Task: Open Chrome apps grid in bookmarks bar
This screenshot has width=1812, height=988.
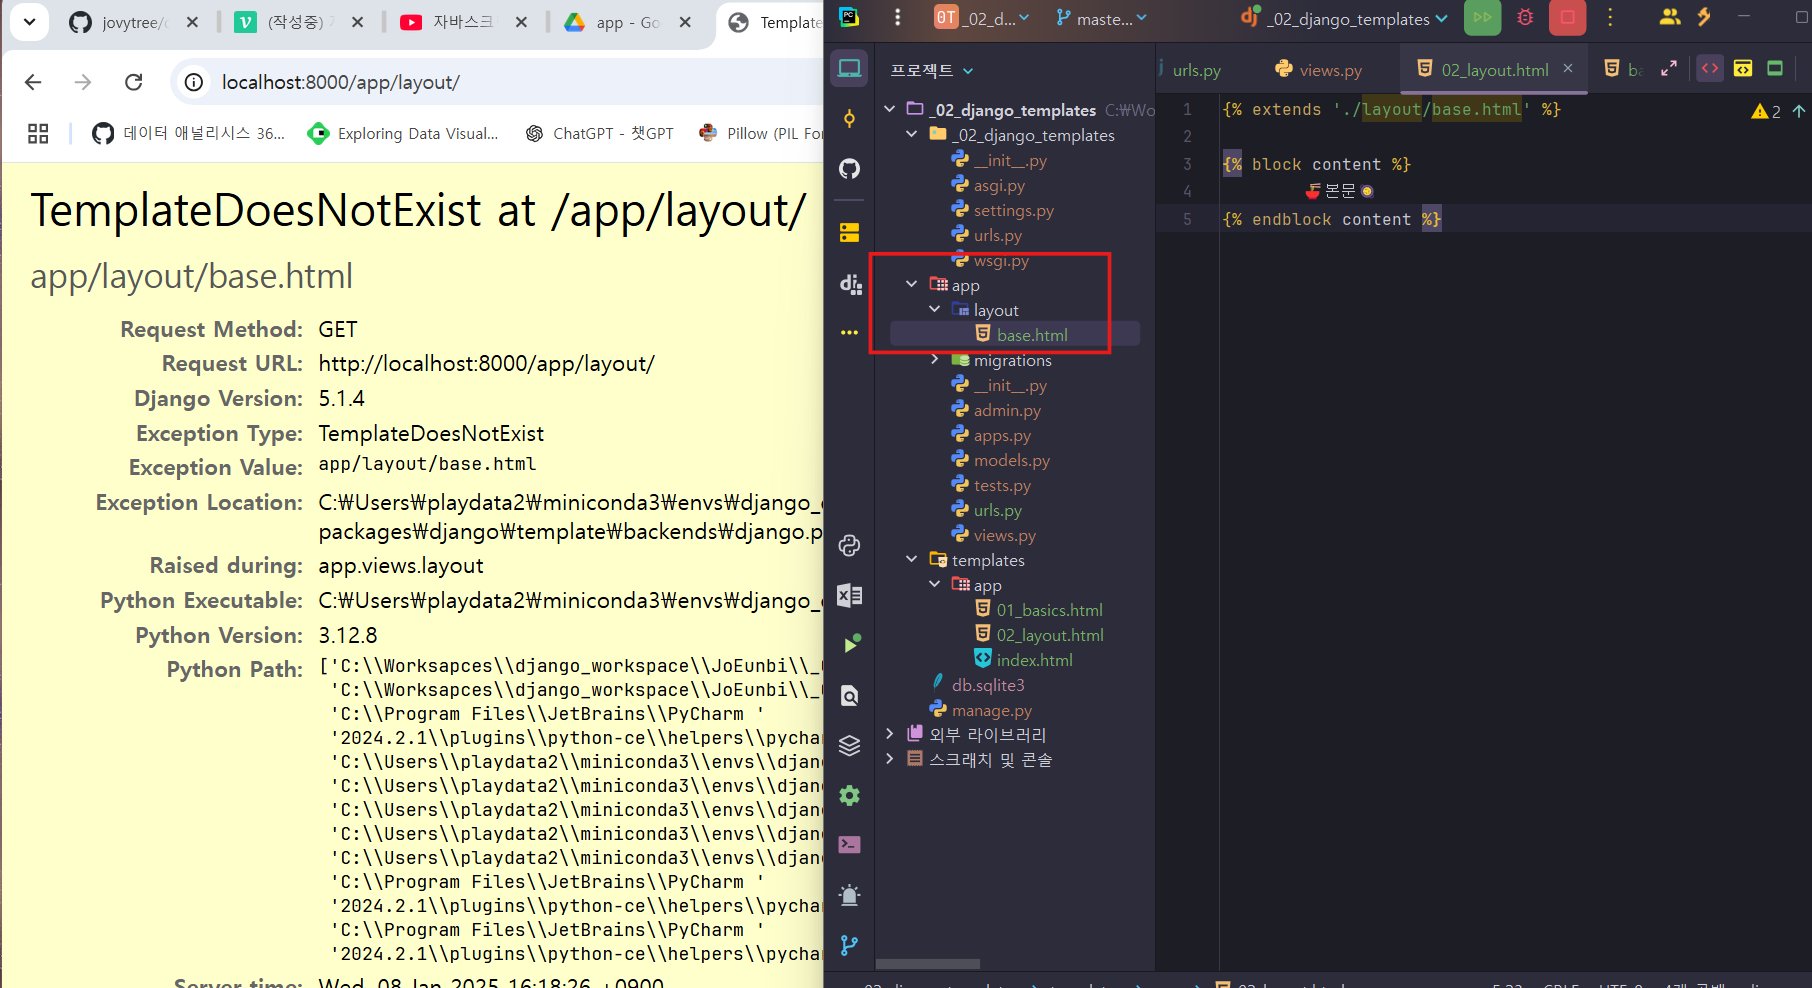Action: pos(38,134)
